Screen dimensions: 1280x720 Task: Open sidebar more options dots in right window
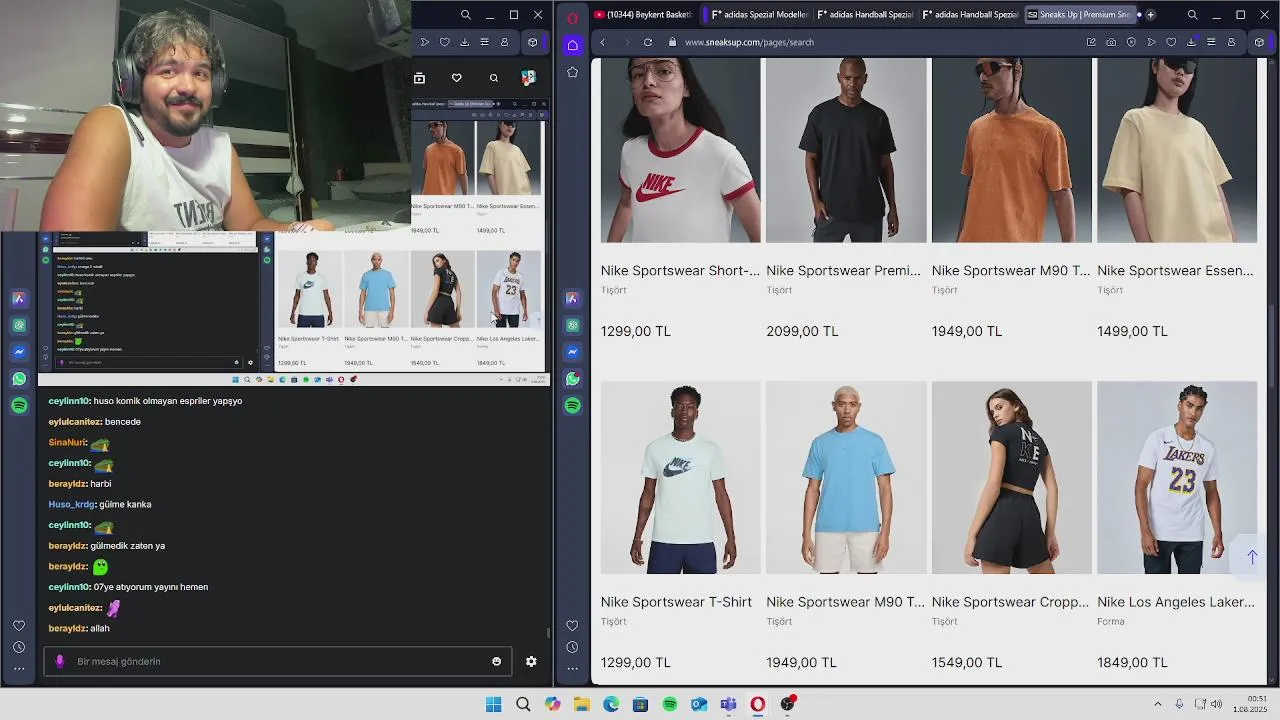click(572, 668)
